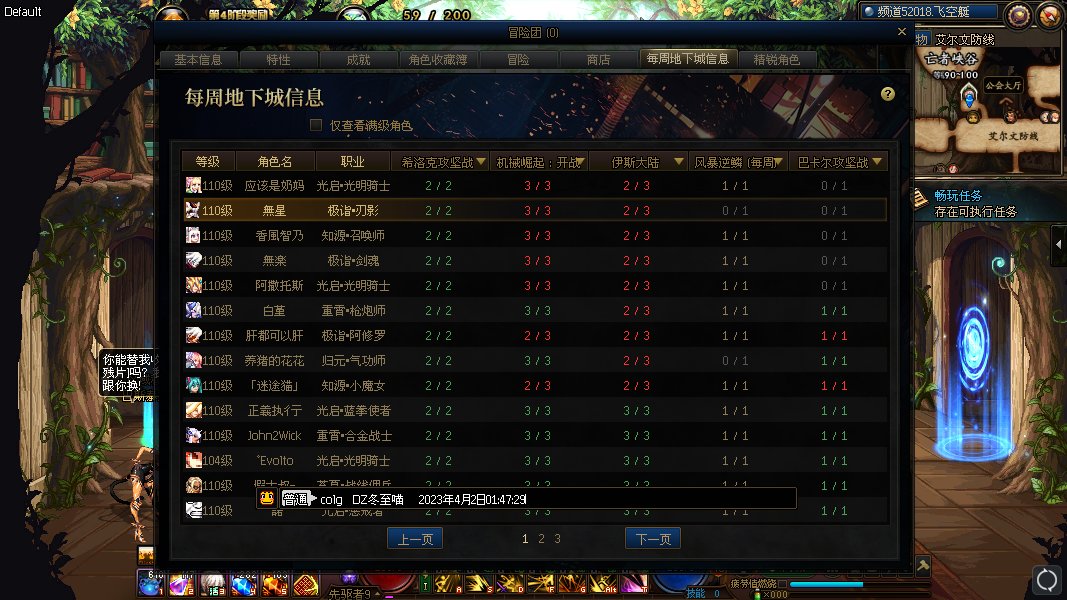Image resolution: width=1067 pixels, height=600 pixels.
Task: Click the circular refresh arrow icon
Action: coord(1047,580)
